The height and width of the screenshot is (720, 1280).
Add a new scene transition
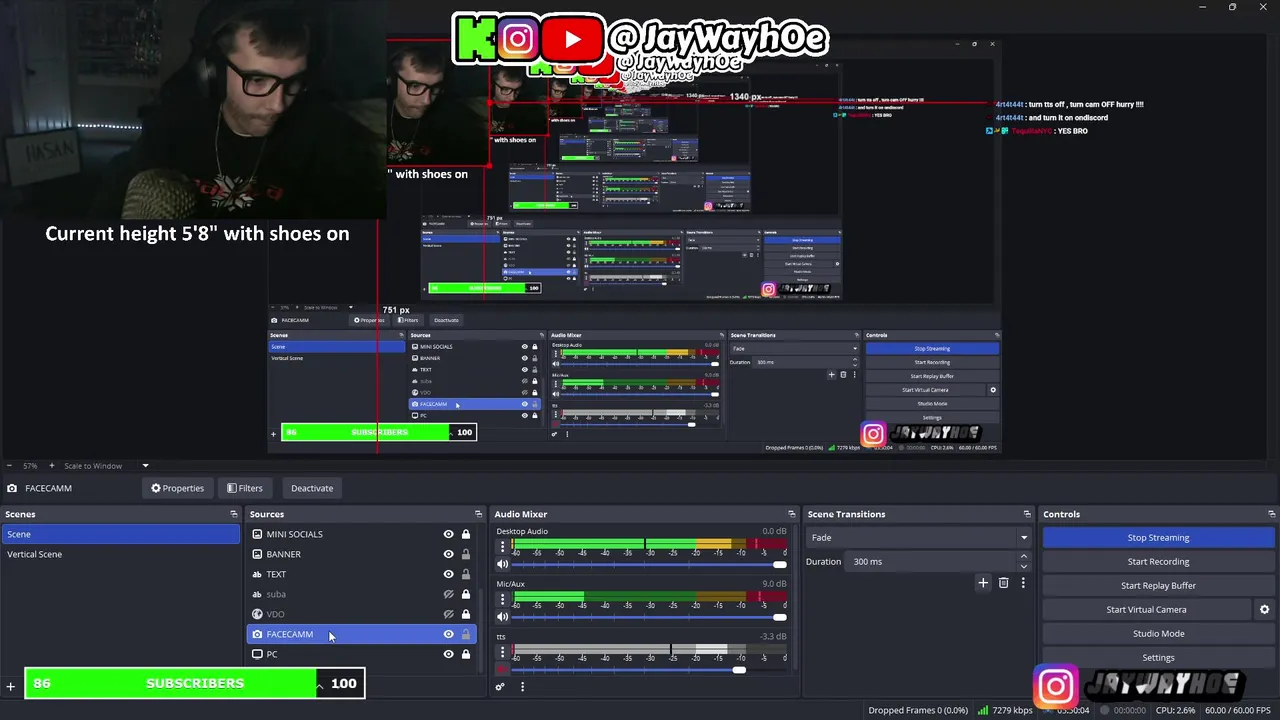click(983, 583)
